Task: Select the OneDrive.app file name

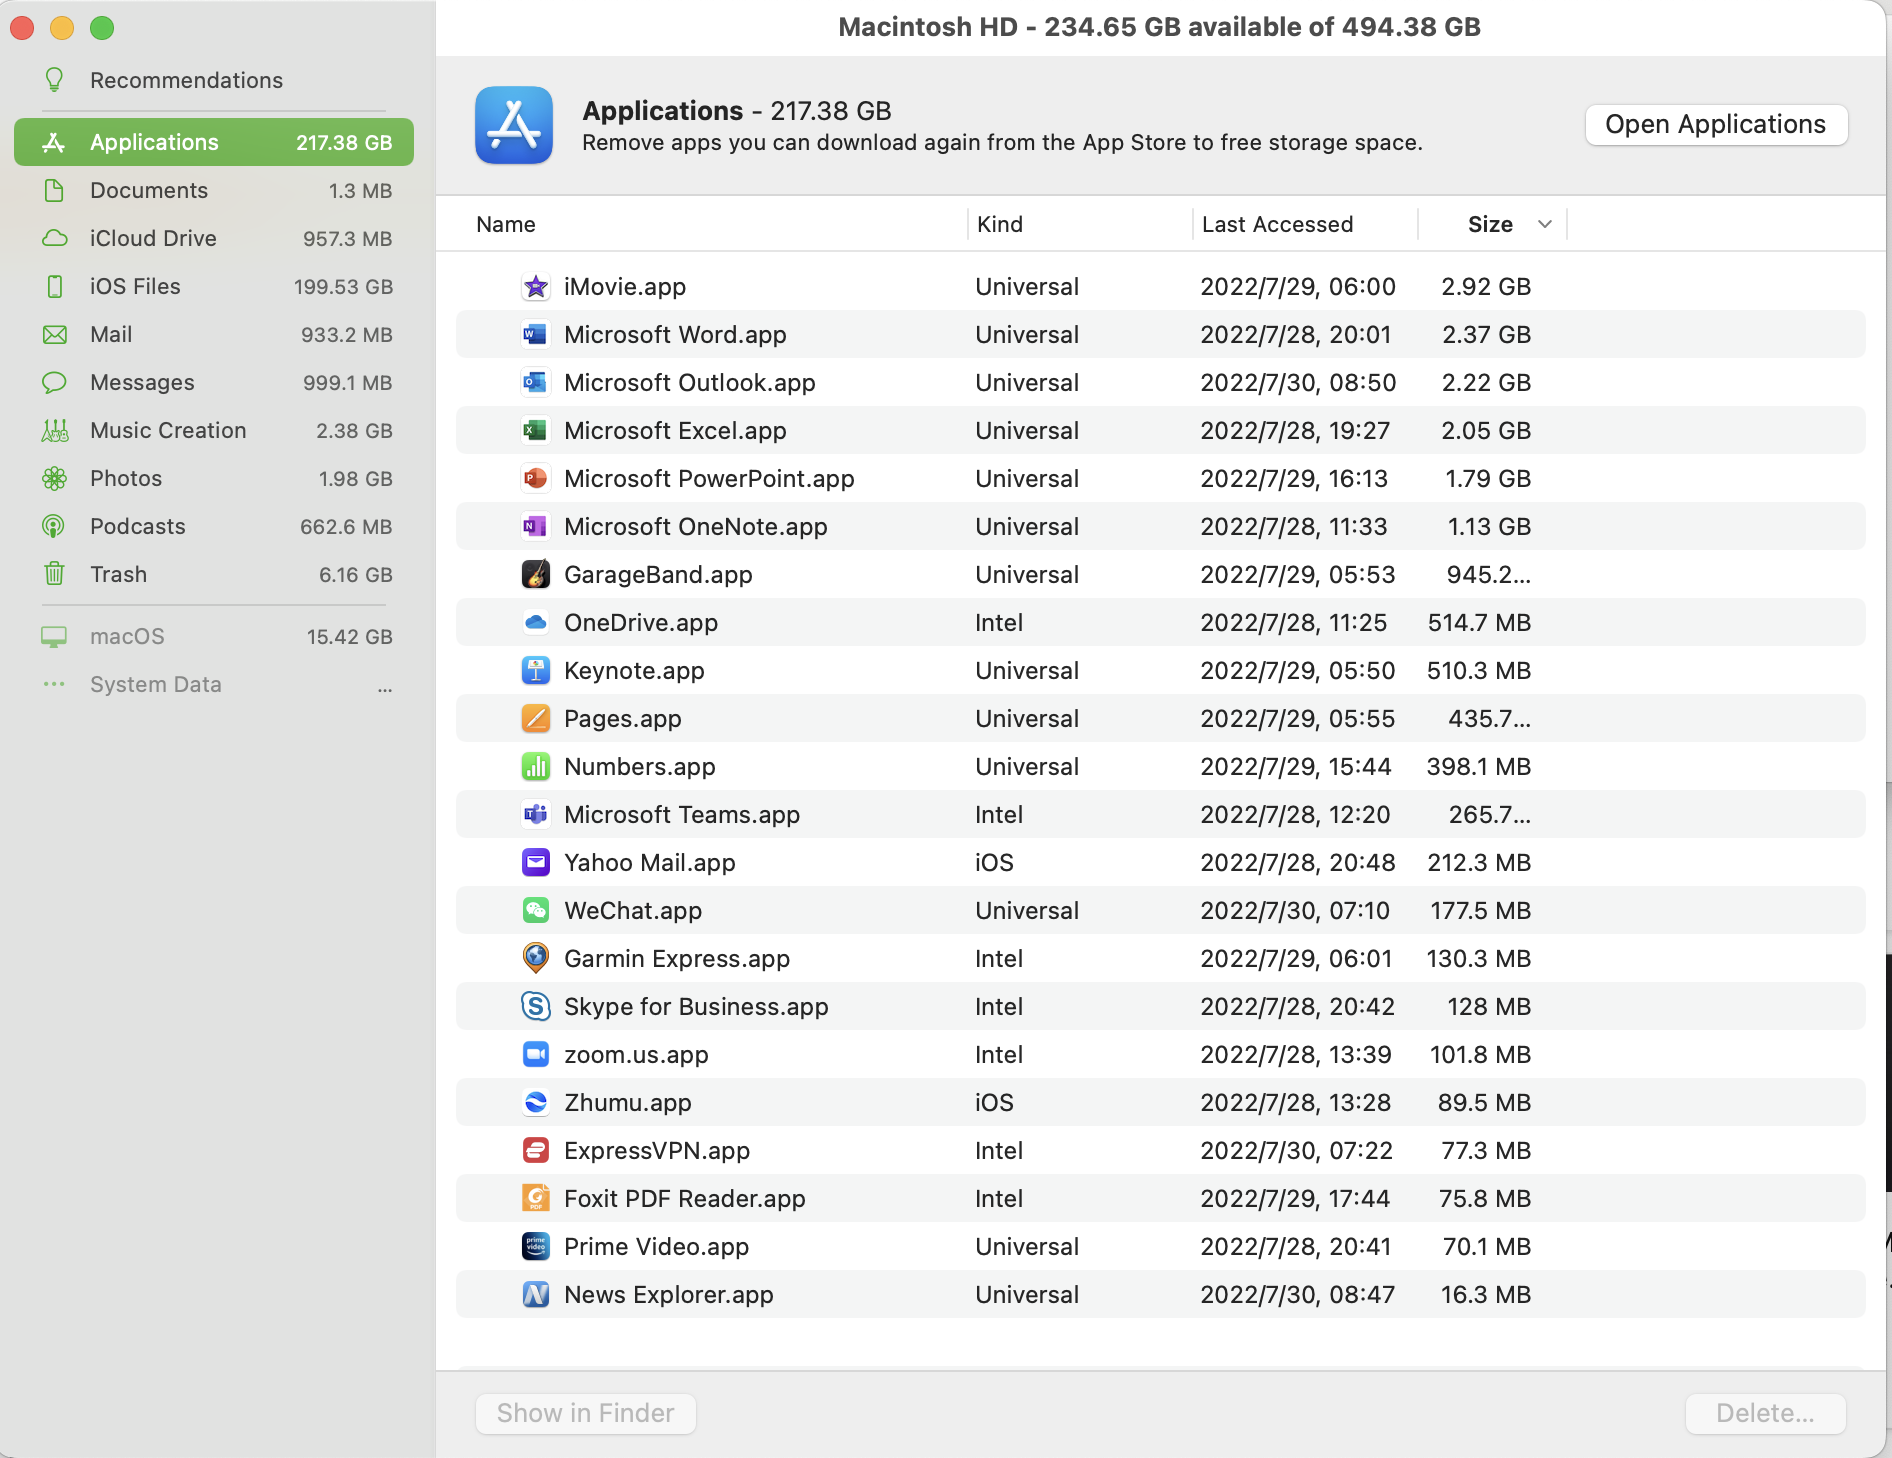Action: click(x=641, y=623)
